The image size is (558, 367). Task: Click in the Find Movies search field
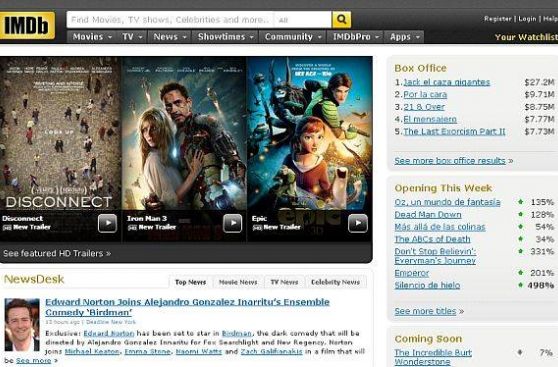click(170, 20)
